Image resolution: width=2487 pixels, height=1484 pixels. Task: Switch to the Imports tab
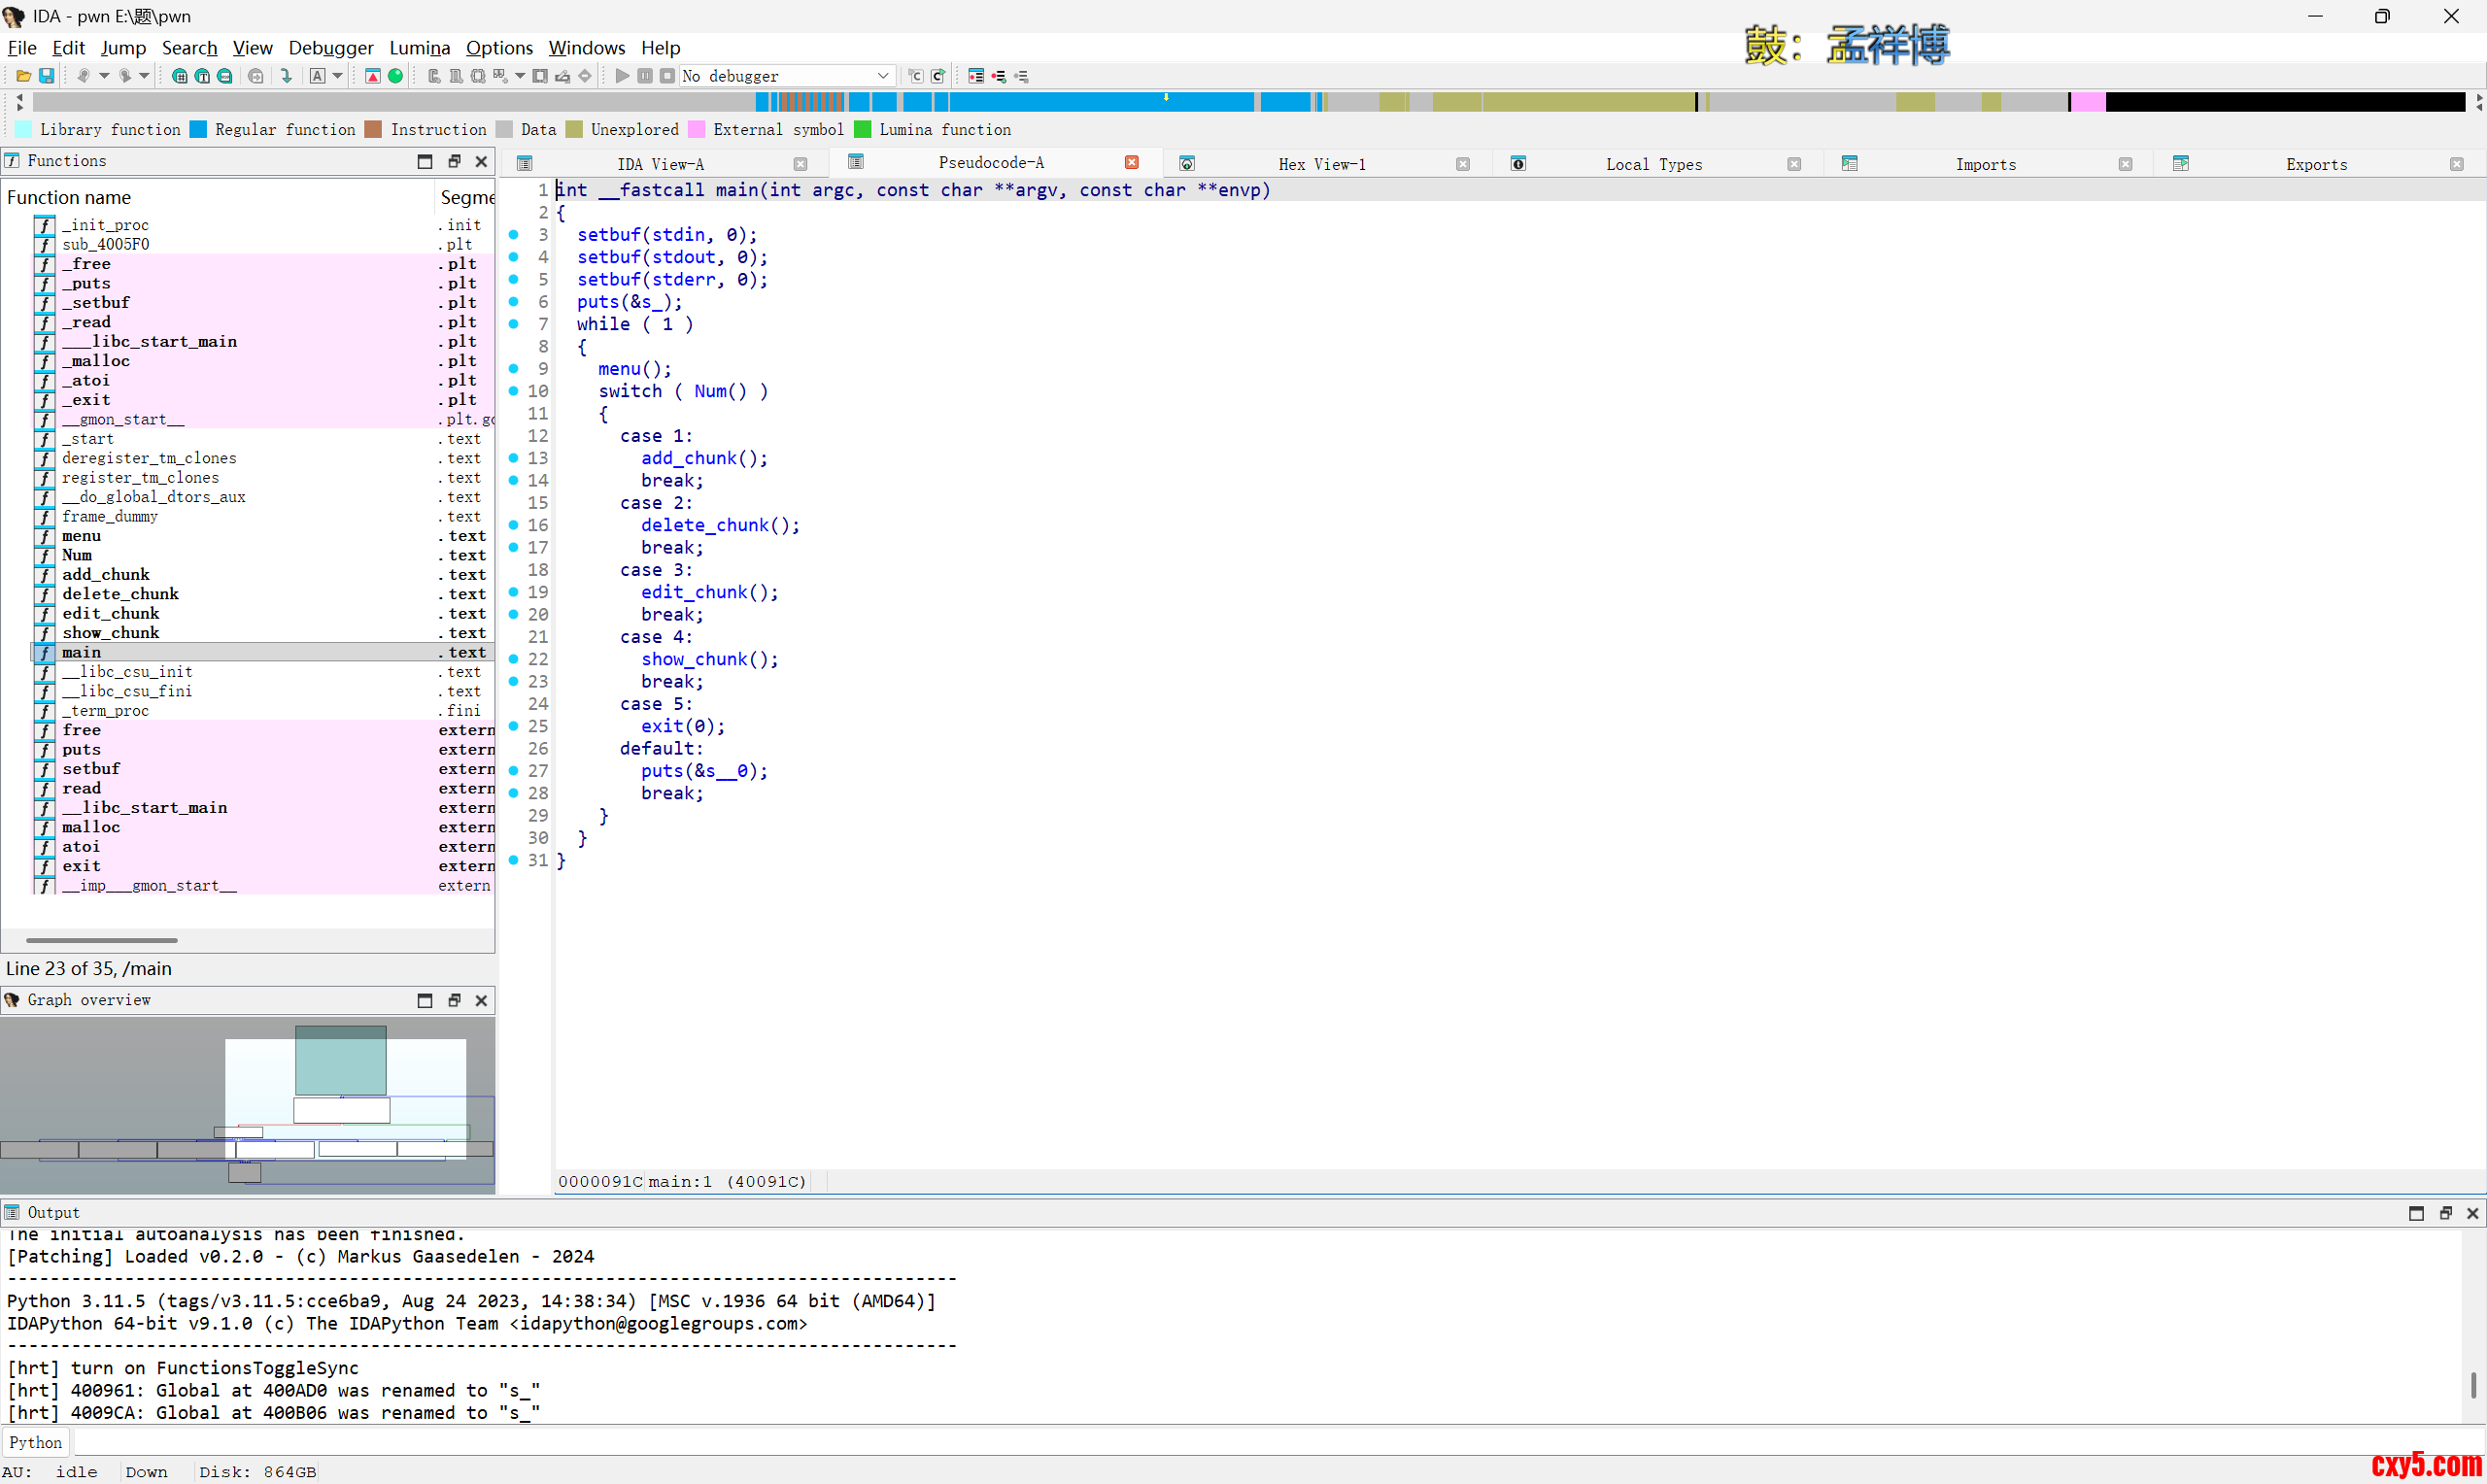pyautogui.click(x=1985, y=164)
